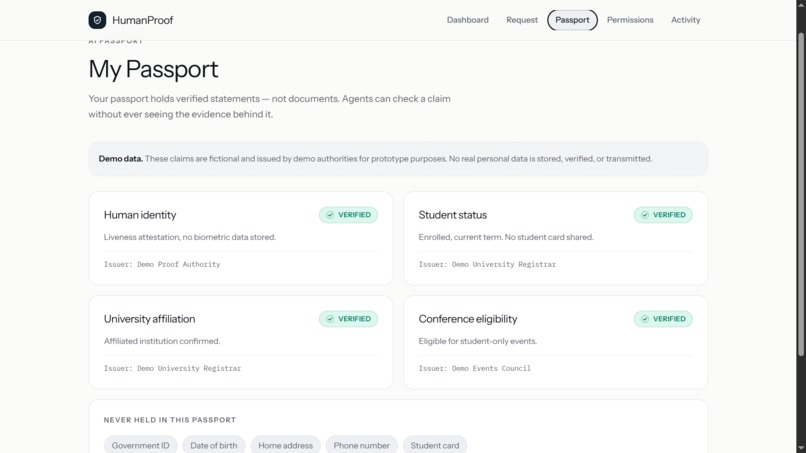Click checkmark icon in Conference eligibility badge
The image size is (806, 453).
645,319
